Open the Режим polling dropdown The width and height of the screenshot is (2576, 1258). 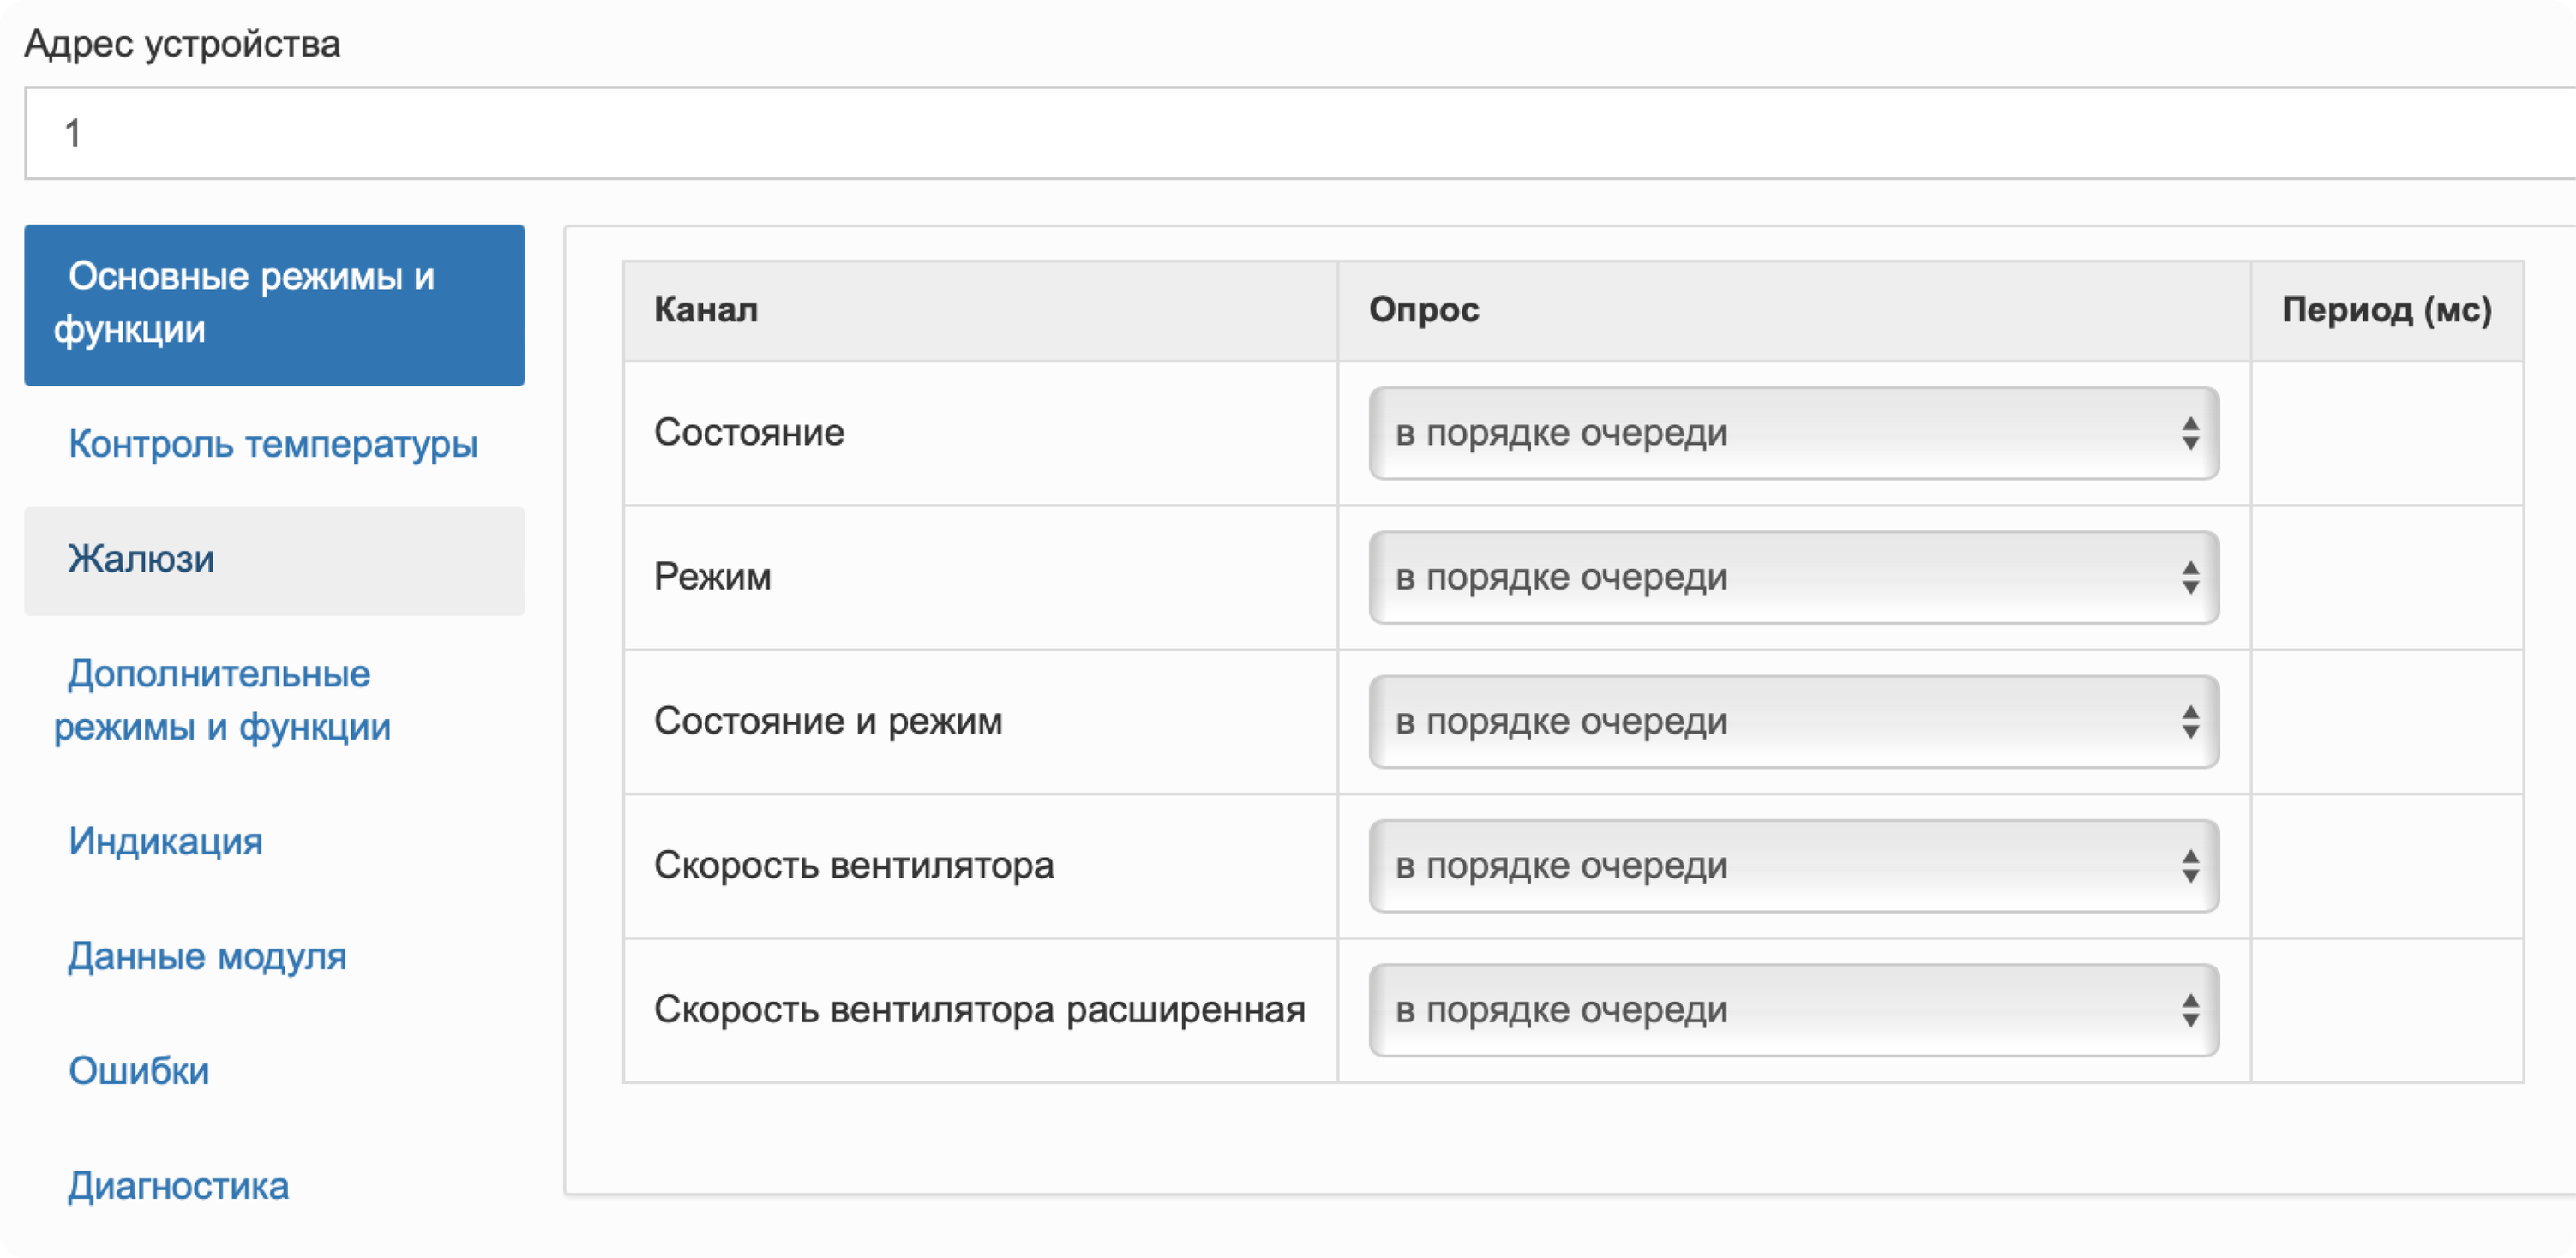[x=1793, y=577]
